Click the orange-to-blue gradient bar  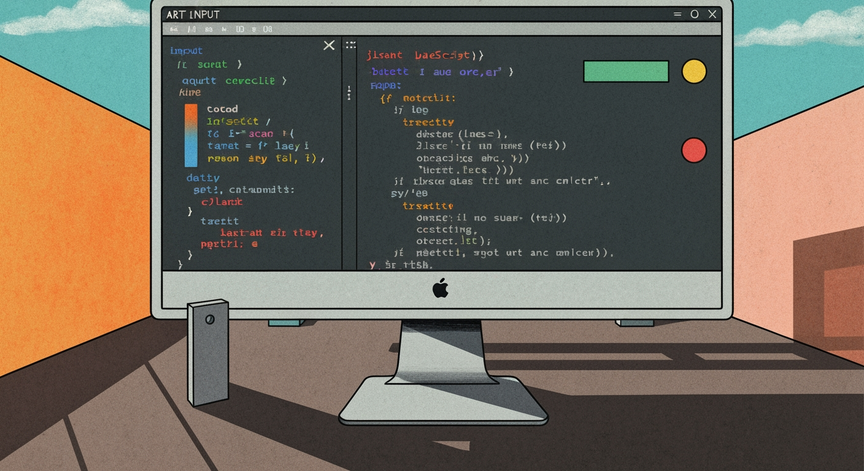point(191,135)
